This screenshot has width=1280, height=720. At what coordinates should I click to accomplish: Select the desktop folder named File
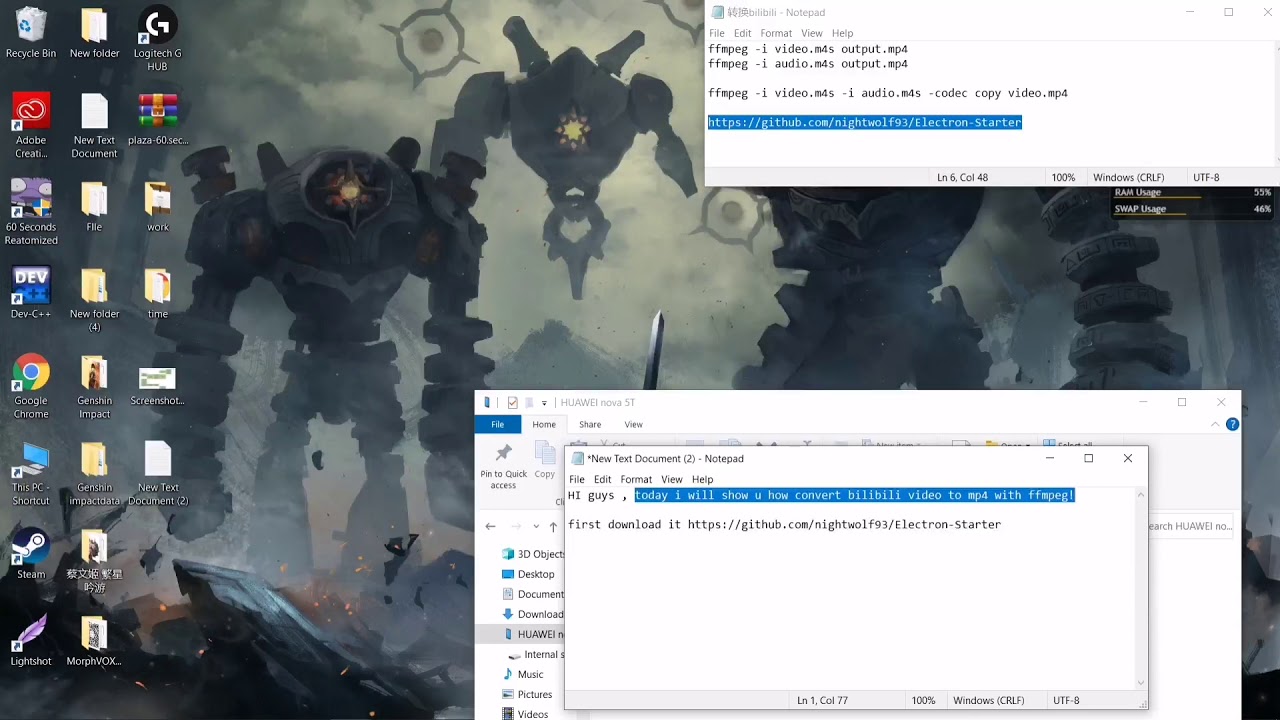click(x=94, y=207)
